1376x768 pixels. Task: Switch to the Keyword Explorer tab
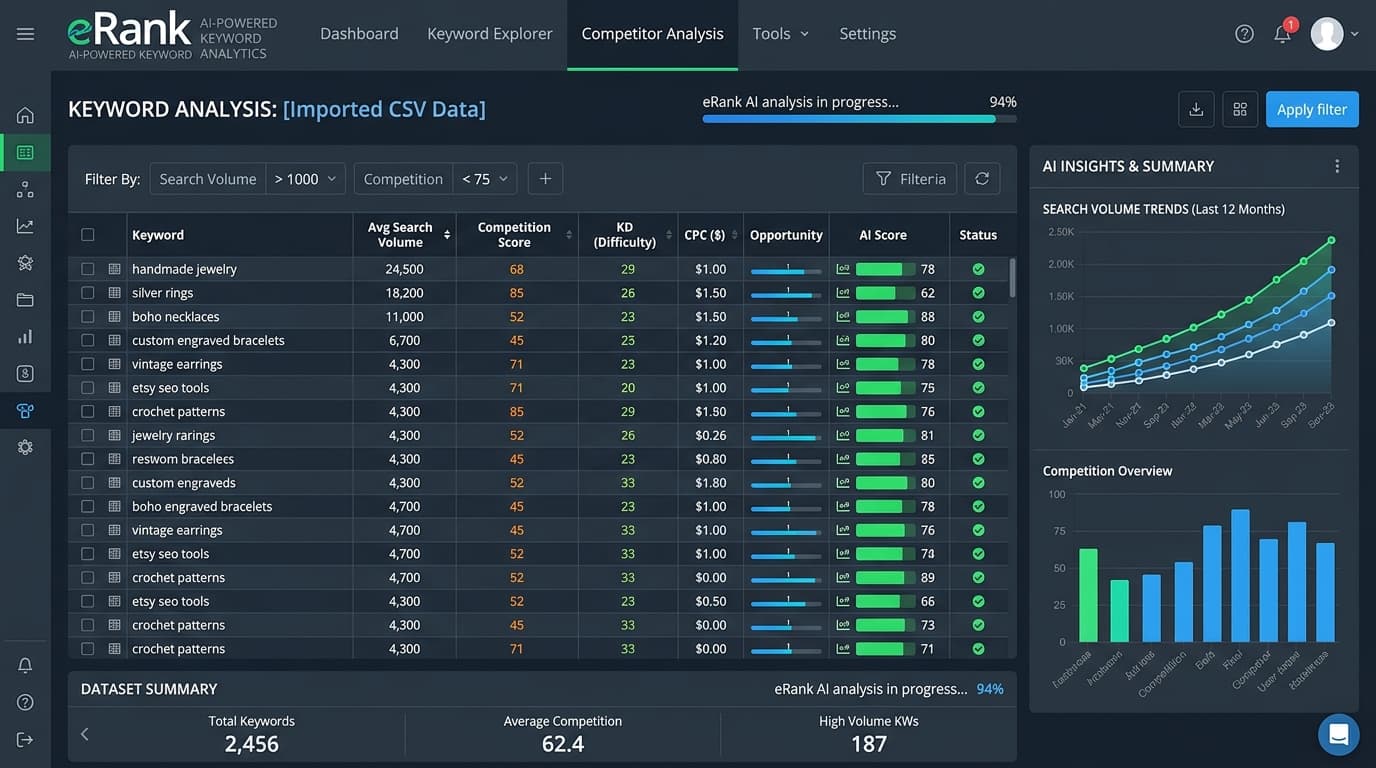(x=489, y=33)
